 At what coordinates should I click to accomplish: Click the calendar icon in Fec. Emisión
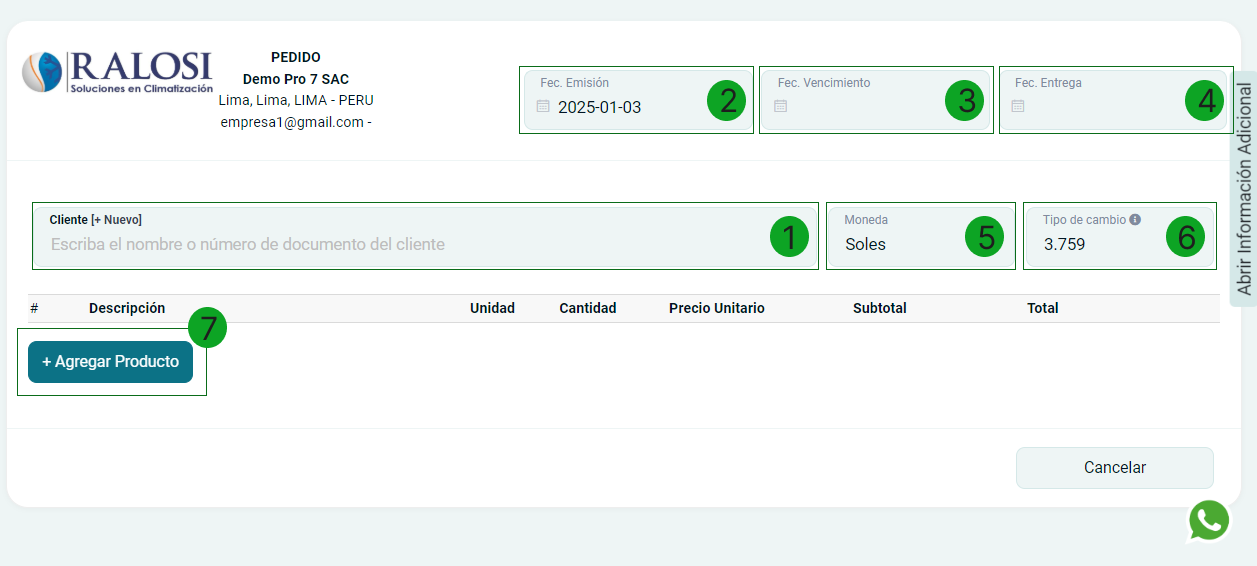tap(543, 106)
